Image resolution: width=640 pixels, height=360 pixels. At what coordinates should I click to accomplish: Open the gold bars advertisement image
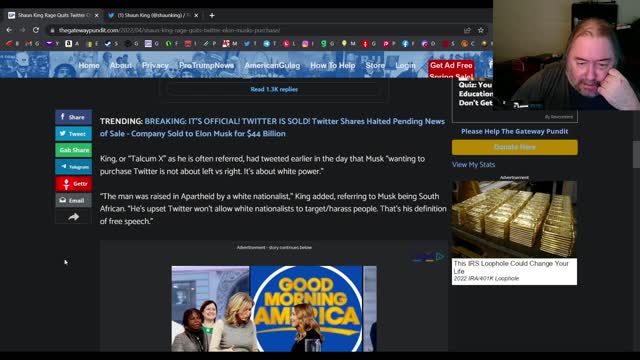point(514,219)
